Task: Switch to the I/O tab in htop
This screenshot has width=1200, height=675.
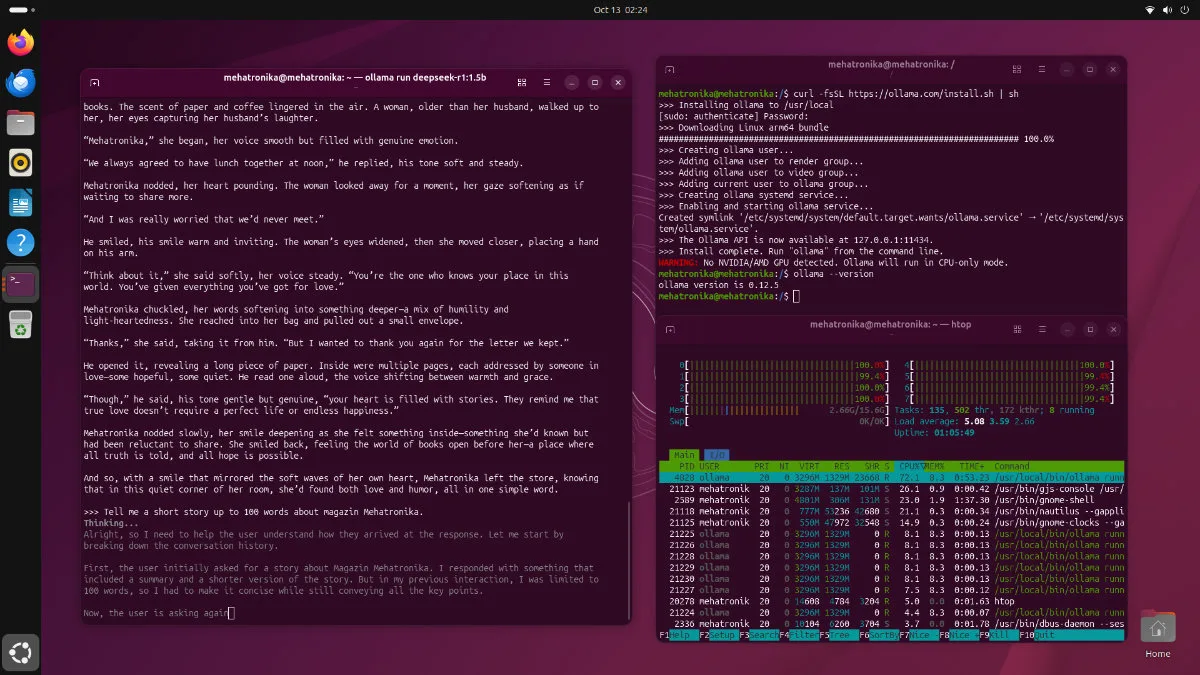Action: pyautogui.click(x=718, y=455)
